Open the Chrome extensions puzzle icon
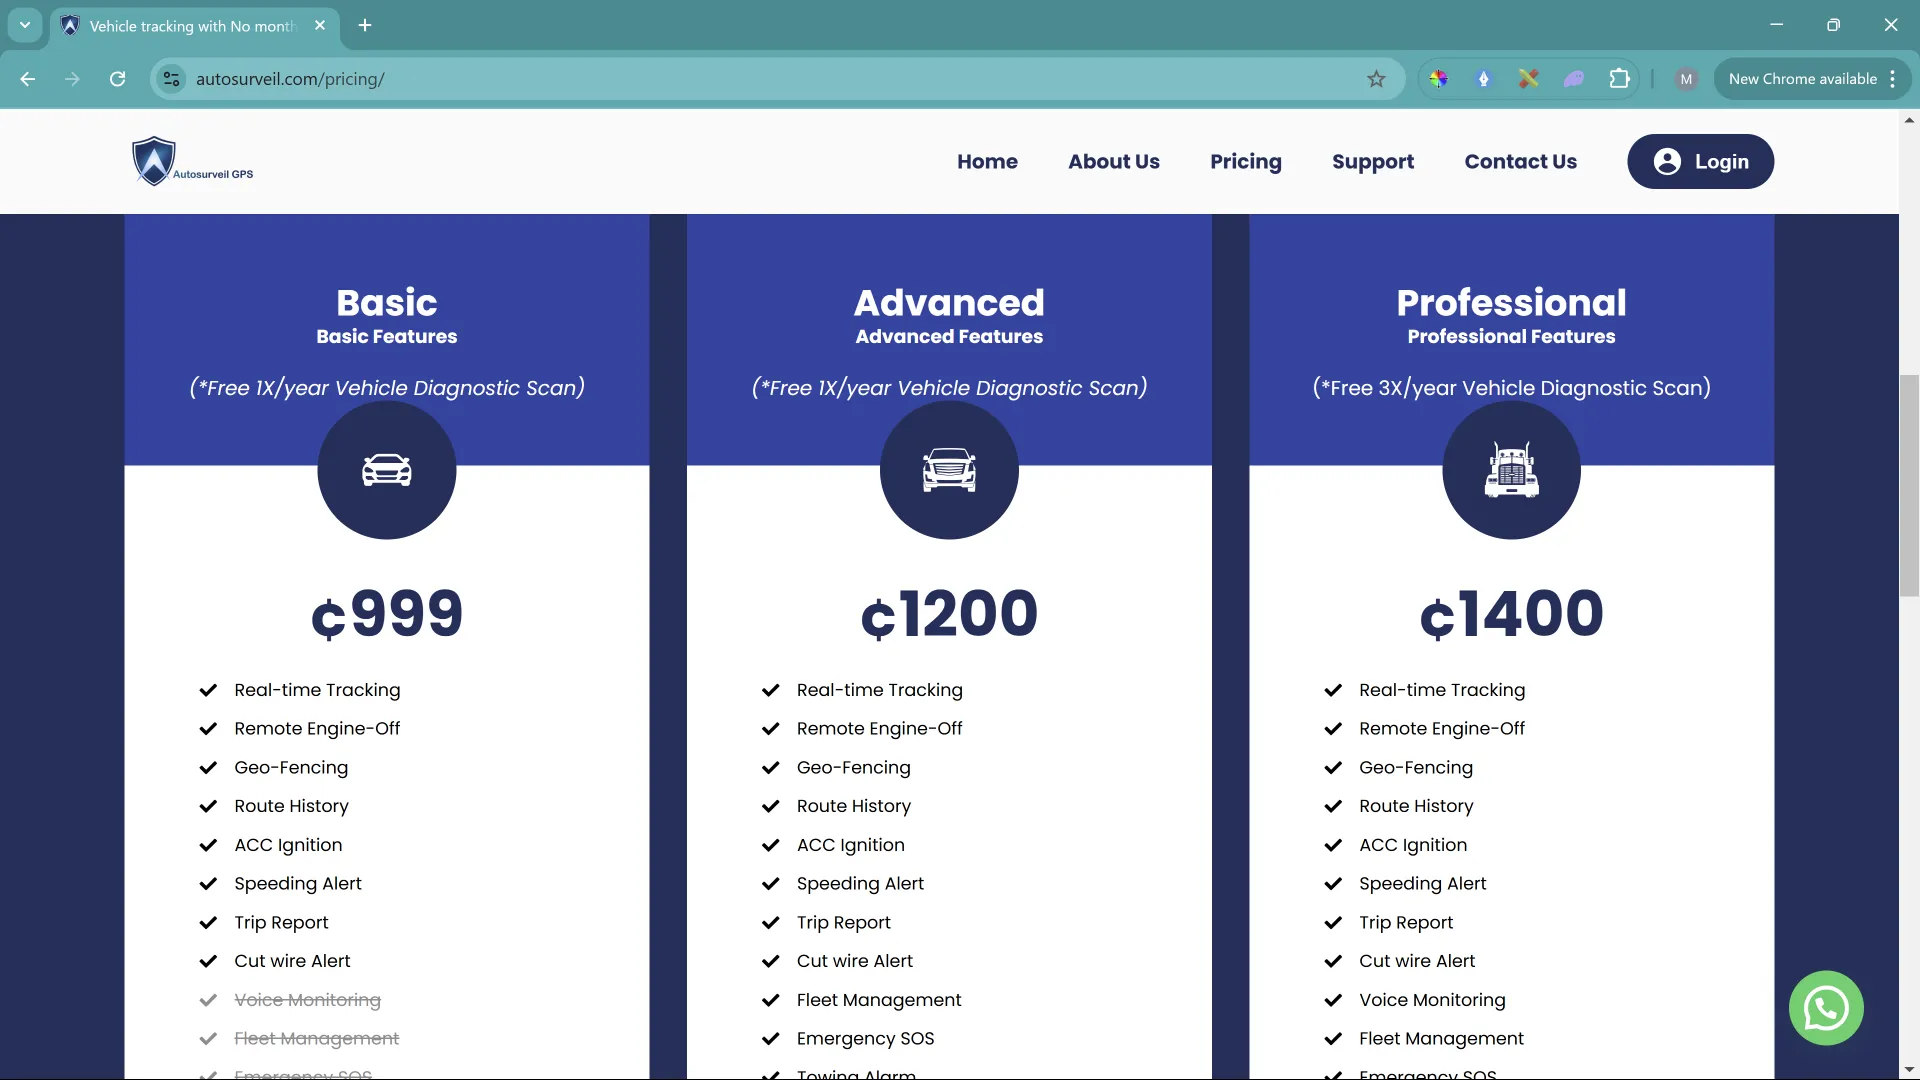 pos(1619,79)
